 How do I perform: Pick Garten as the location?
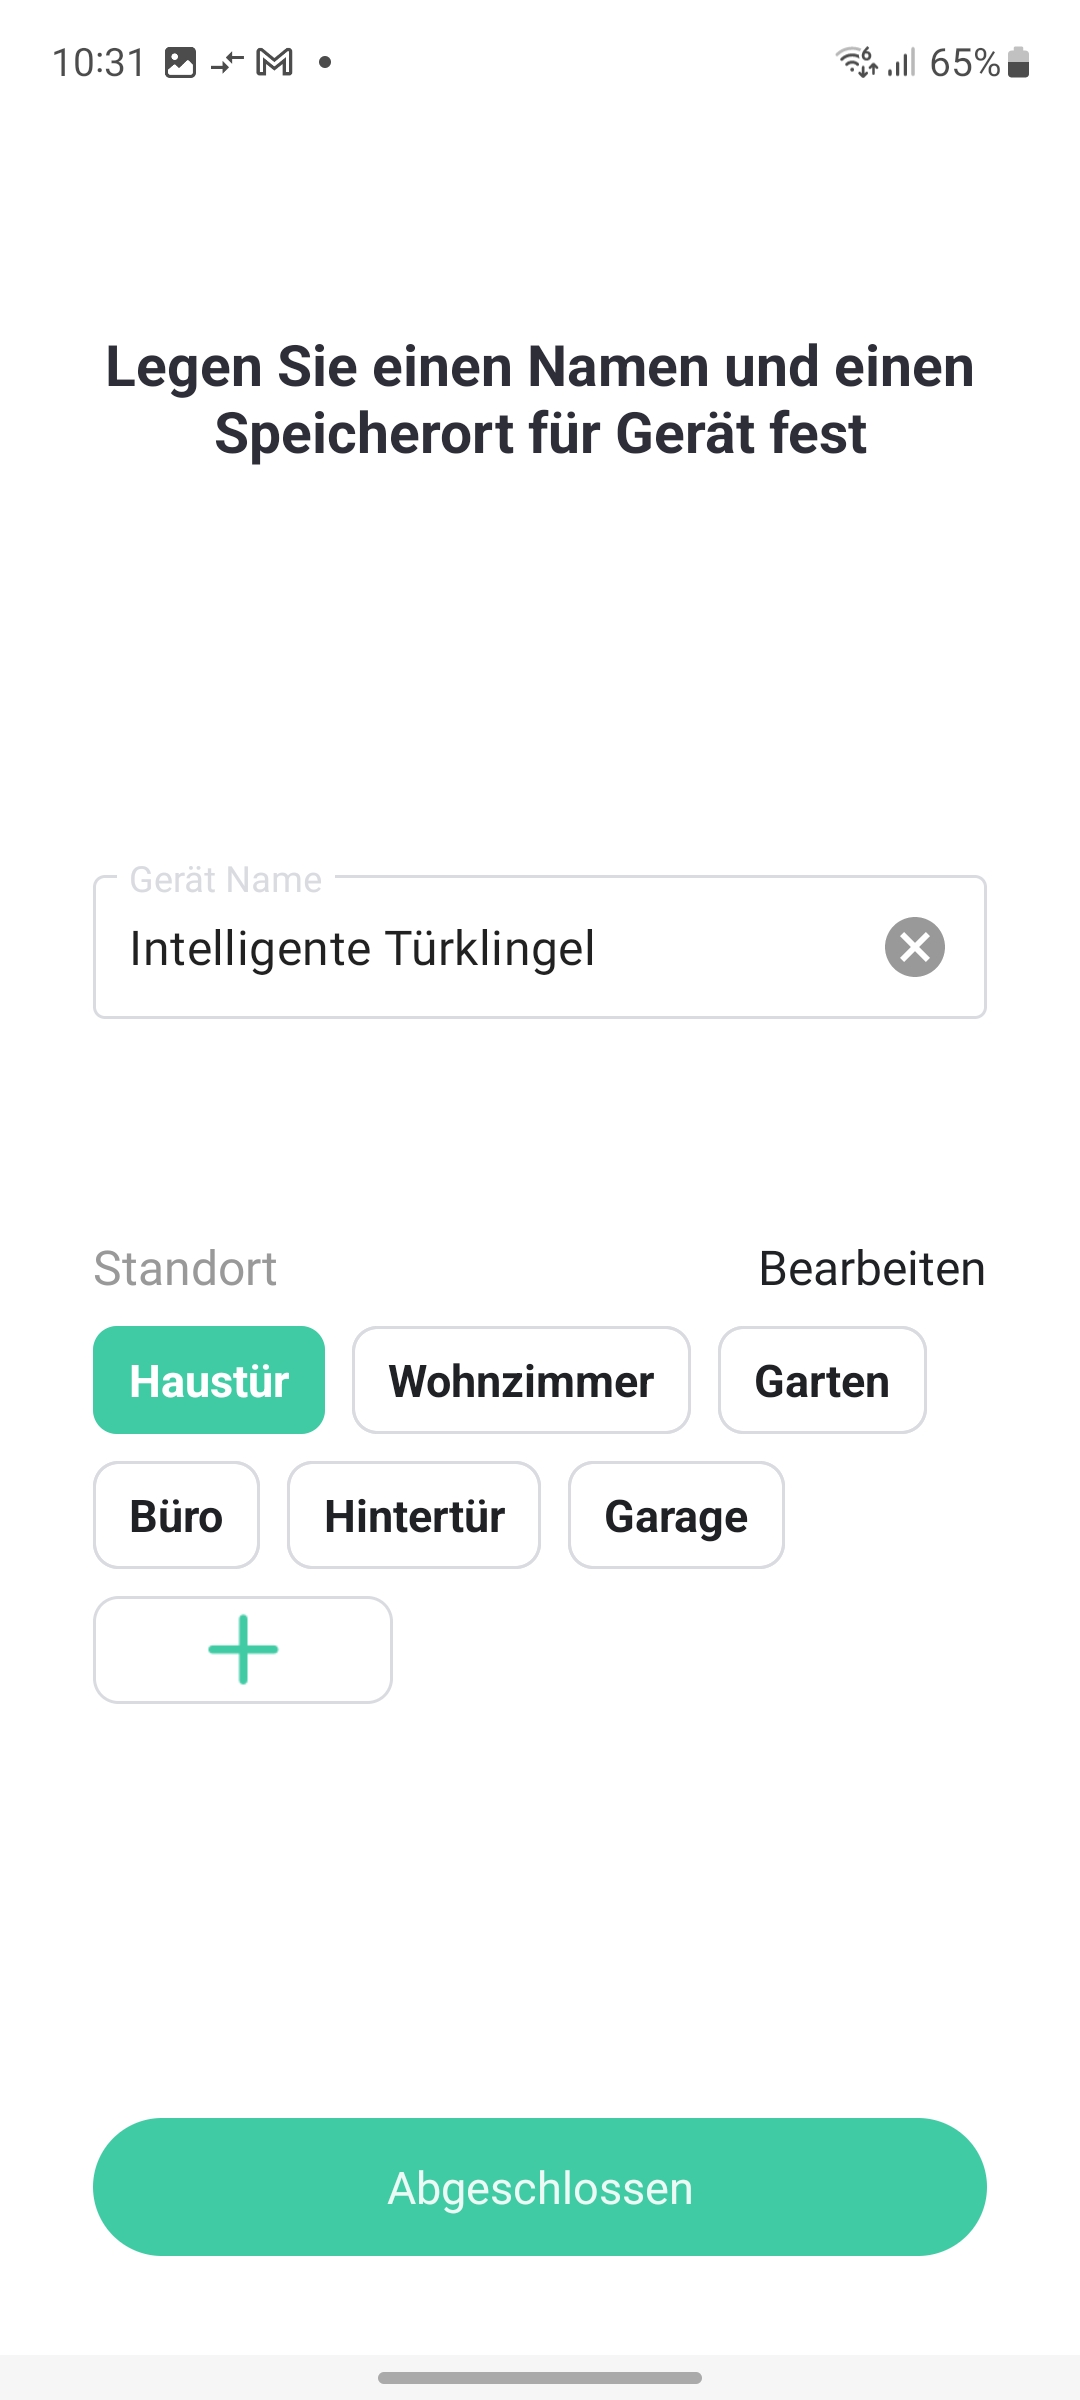(x=822, y=1381)
